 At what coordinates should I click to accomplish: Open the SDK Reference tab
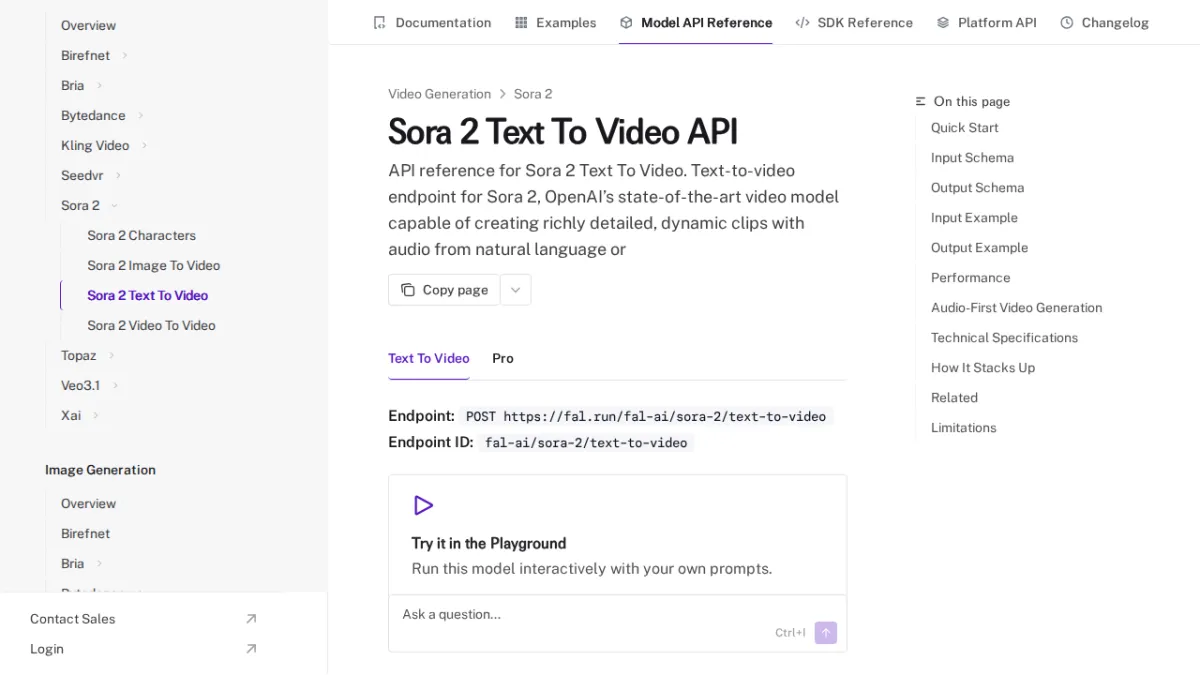click(854, 22)
